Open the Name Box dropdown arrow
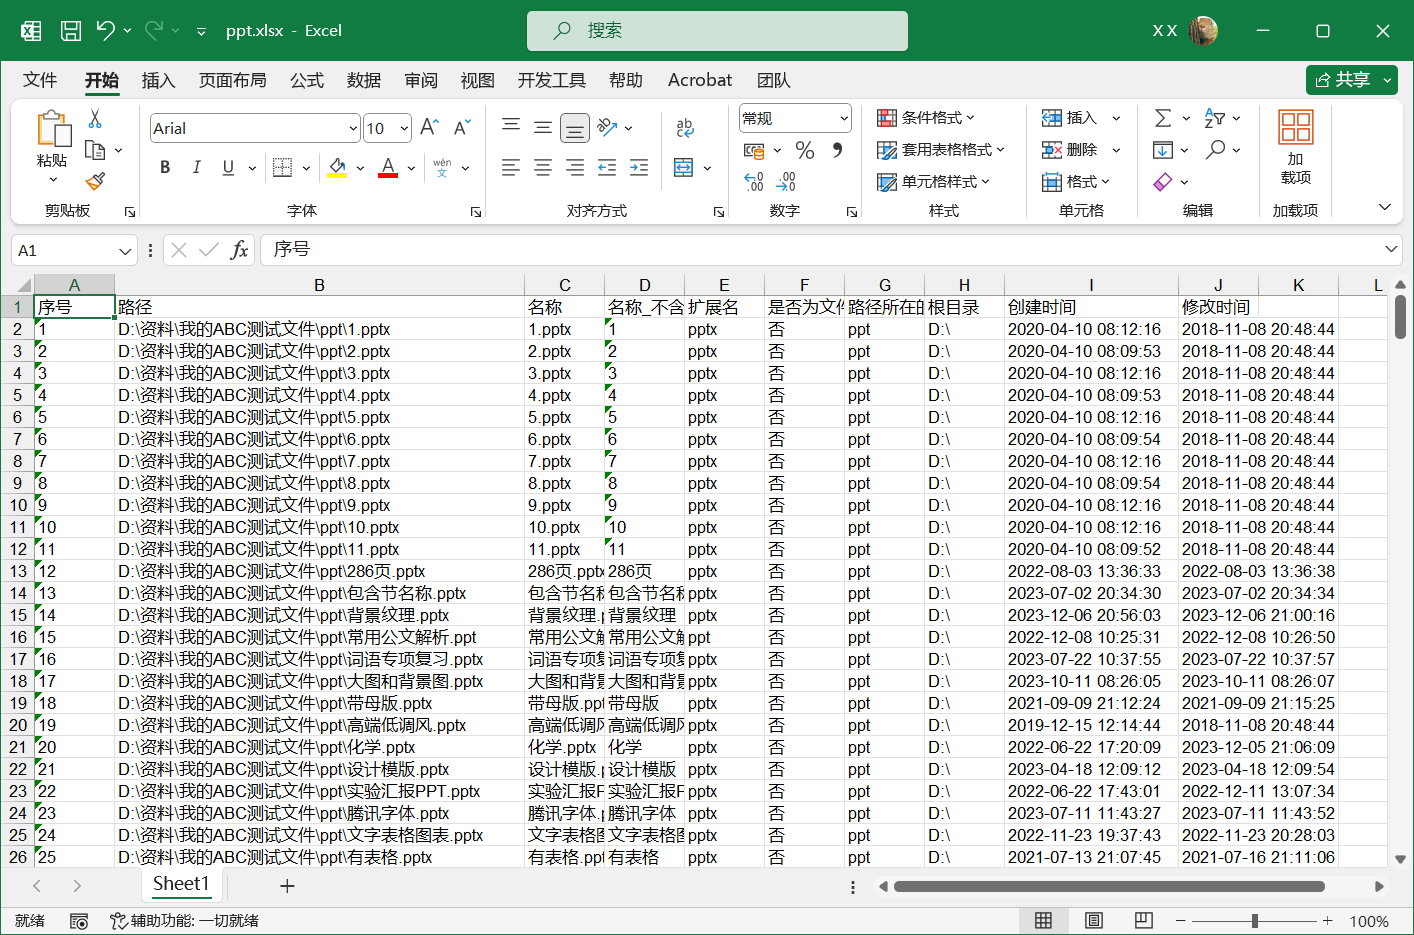The height and width of the screenshot is (935, 1414). [125, 250]
